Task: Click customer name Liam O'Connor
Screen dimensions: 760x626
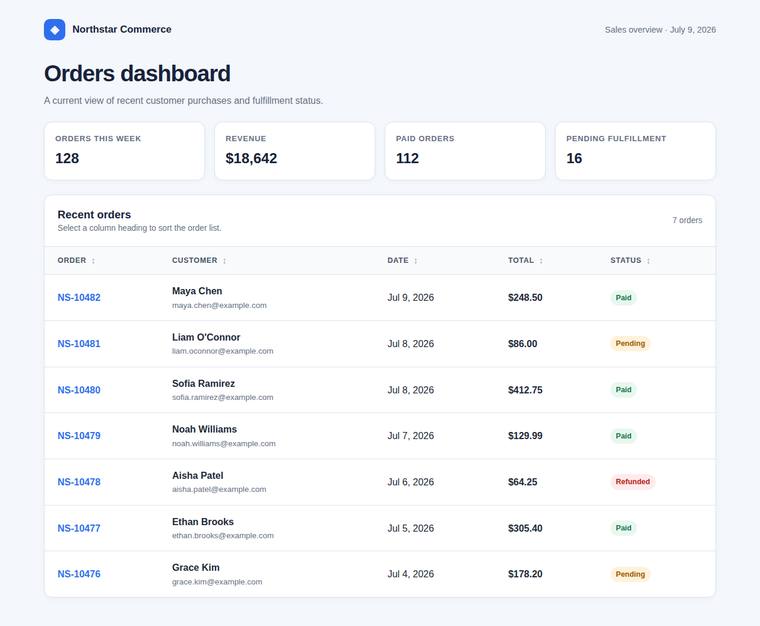Action: (206, 337)
